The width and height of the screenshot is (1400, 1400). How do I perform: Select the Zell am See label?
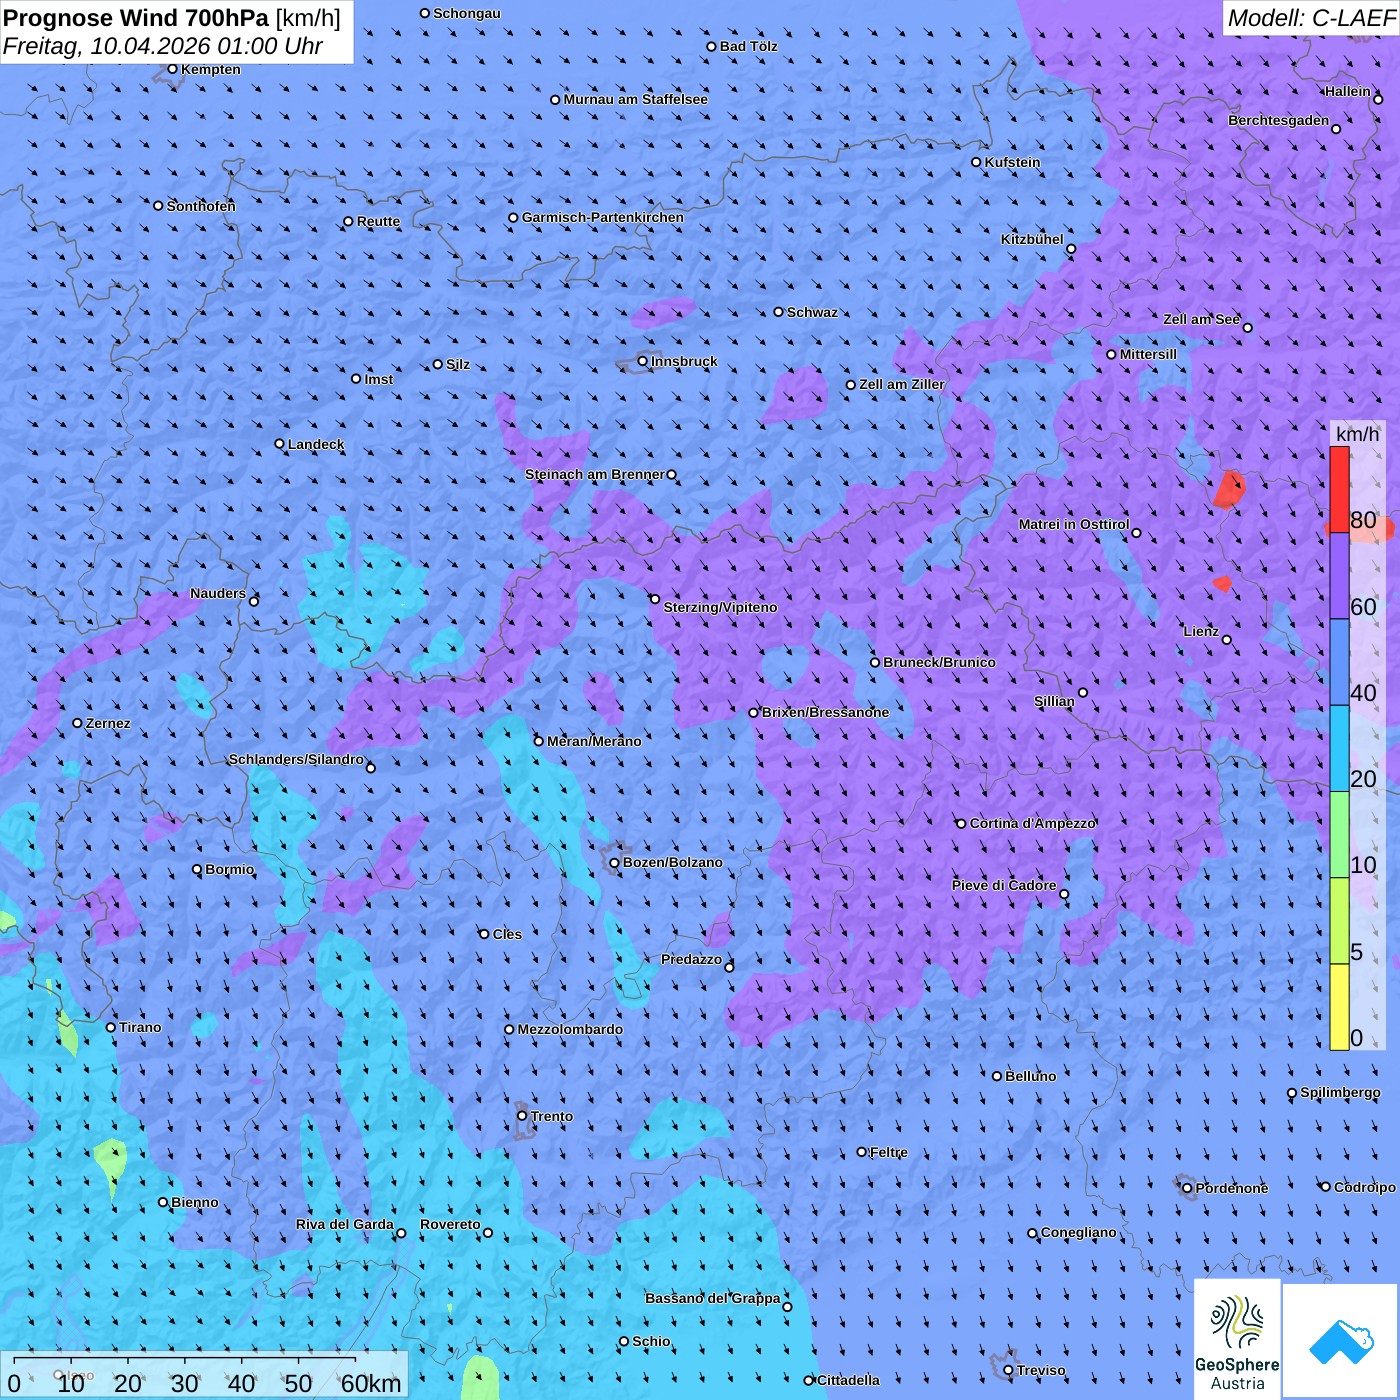tap(1201, 319)
